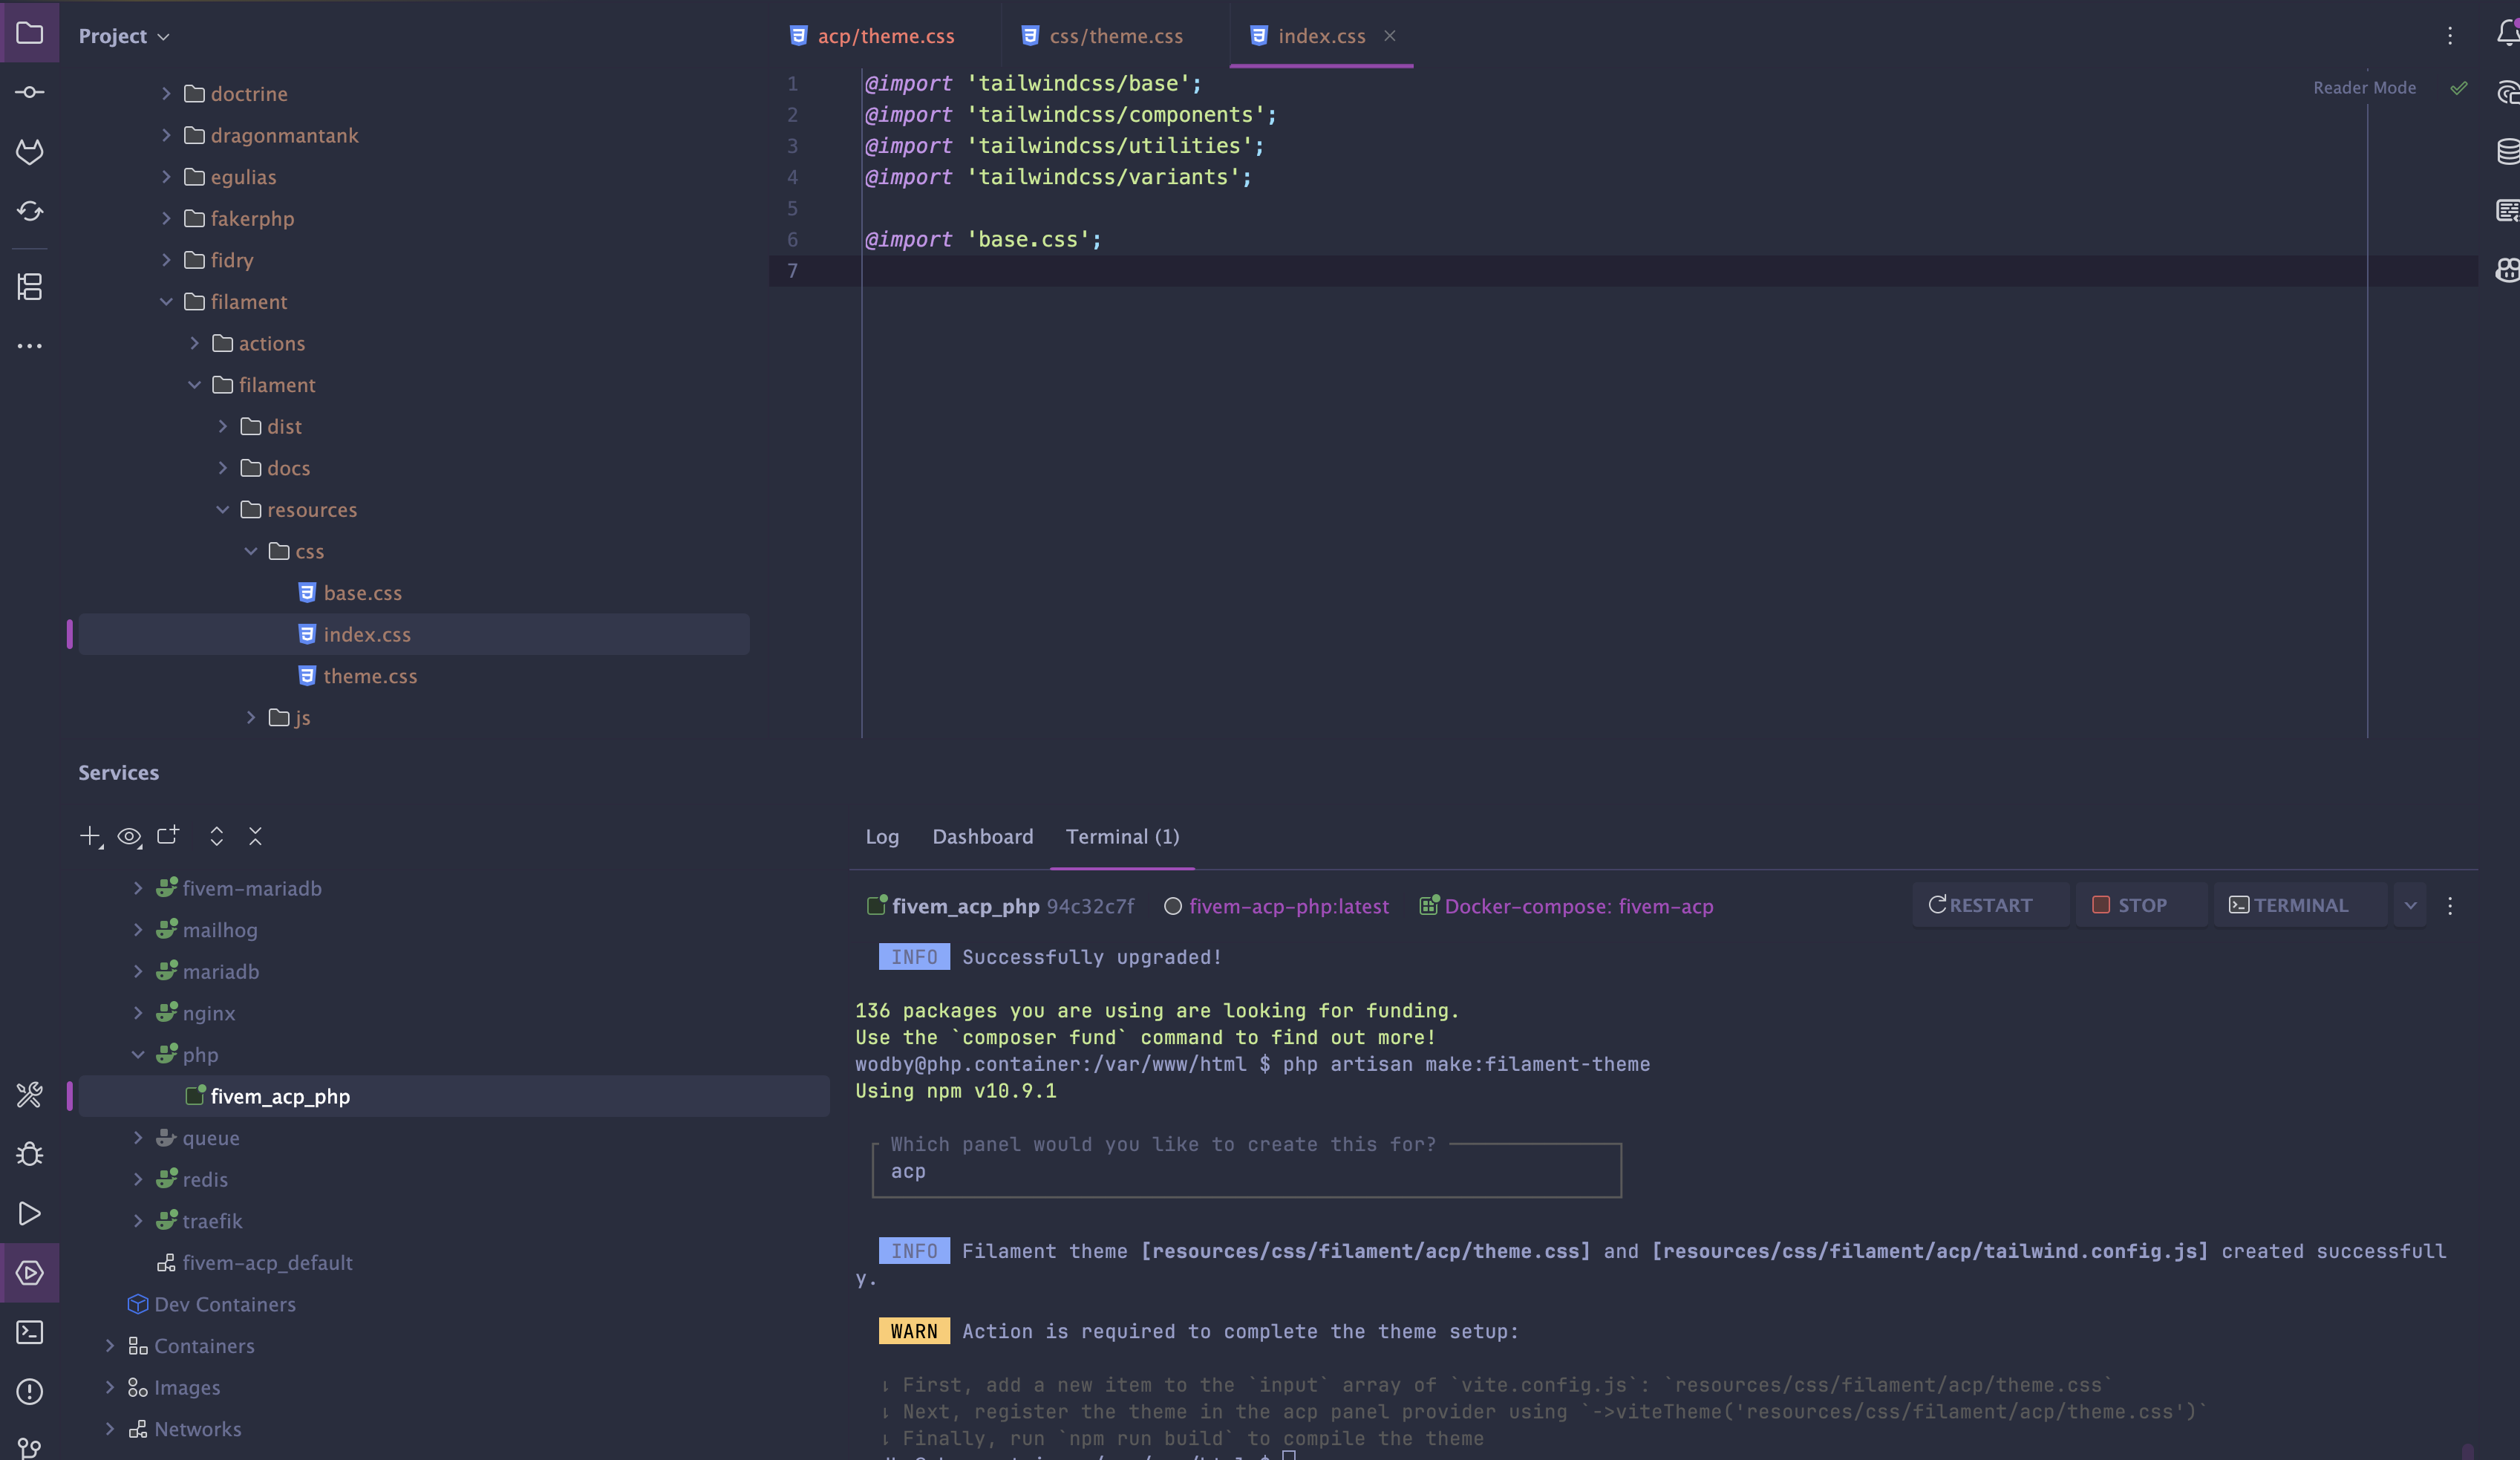
Task: Open the Structure tool window icon
Action: tap(30, 287)
